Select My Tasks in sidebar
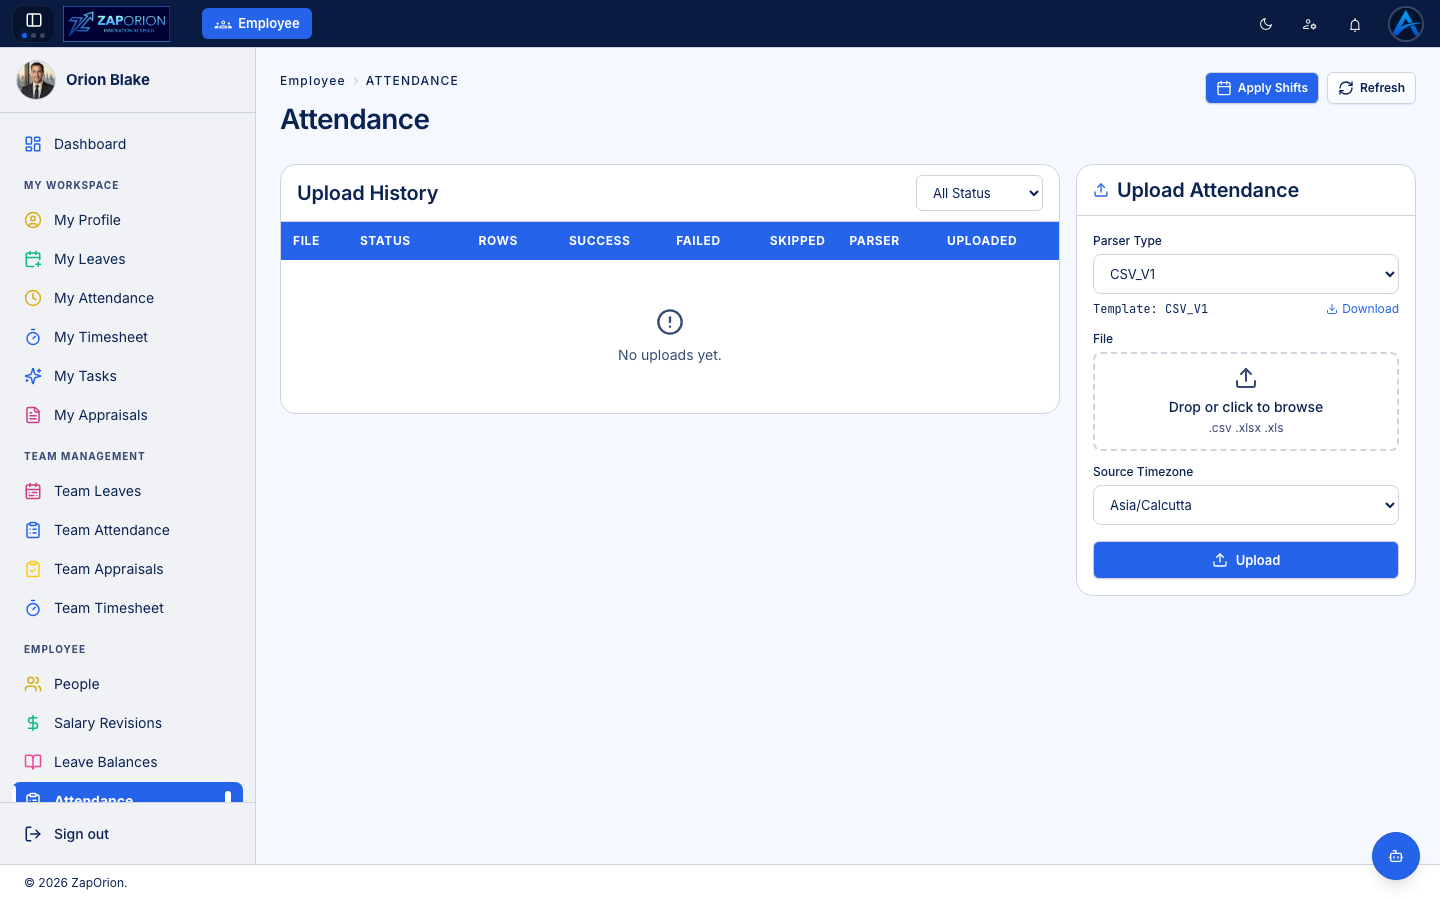The image size is (1440, 900). click(x=127, y=376)
